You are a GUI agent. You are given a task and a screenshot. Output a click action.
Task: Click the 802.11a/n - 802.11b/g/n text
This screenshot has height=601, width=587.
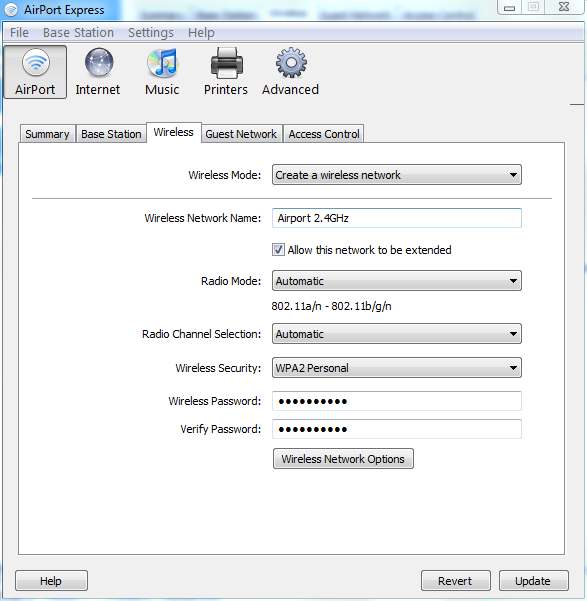coord(331,306)
